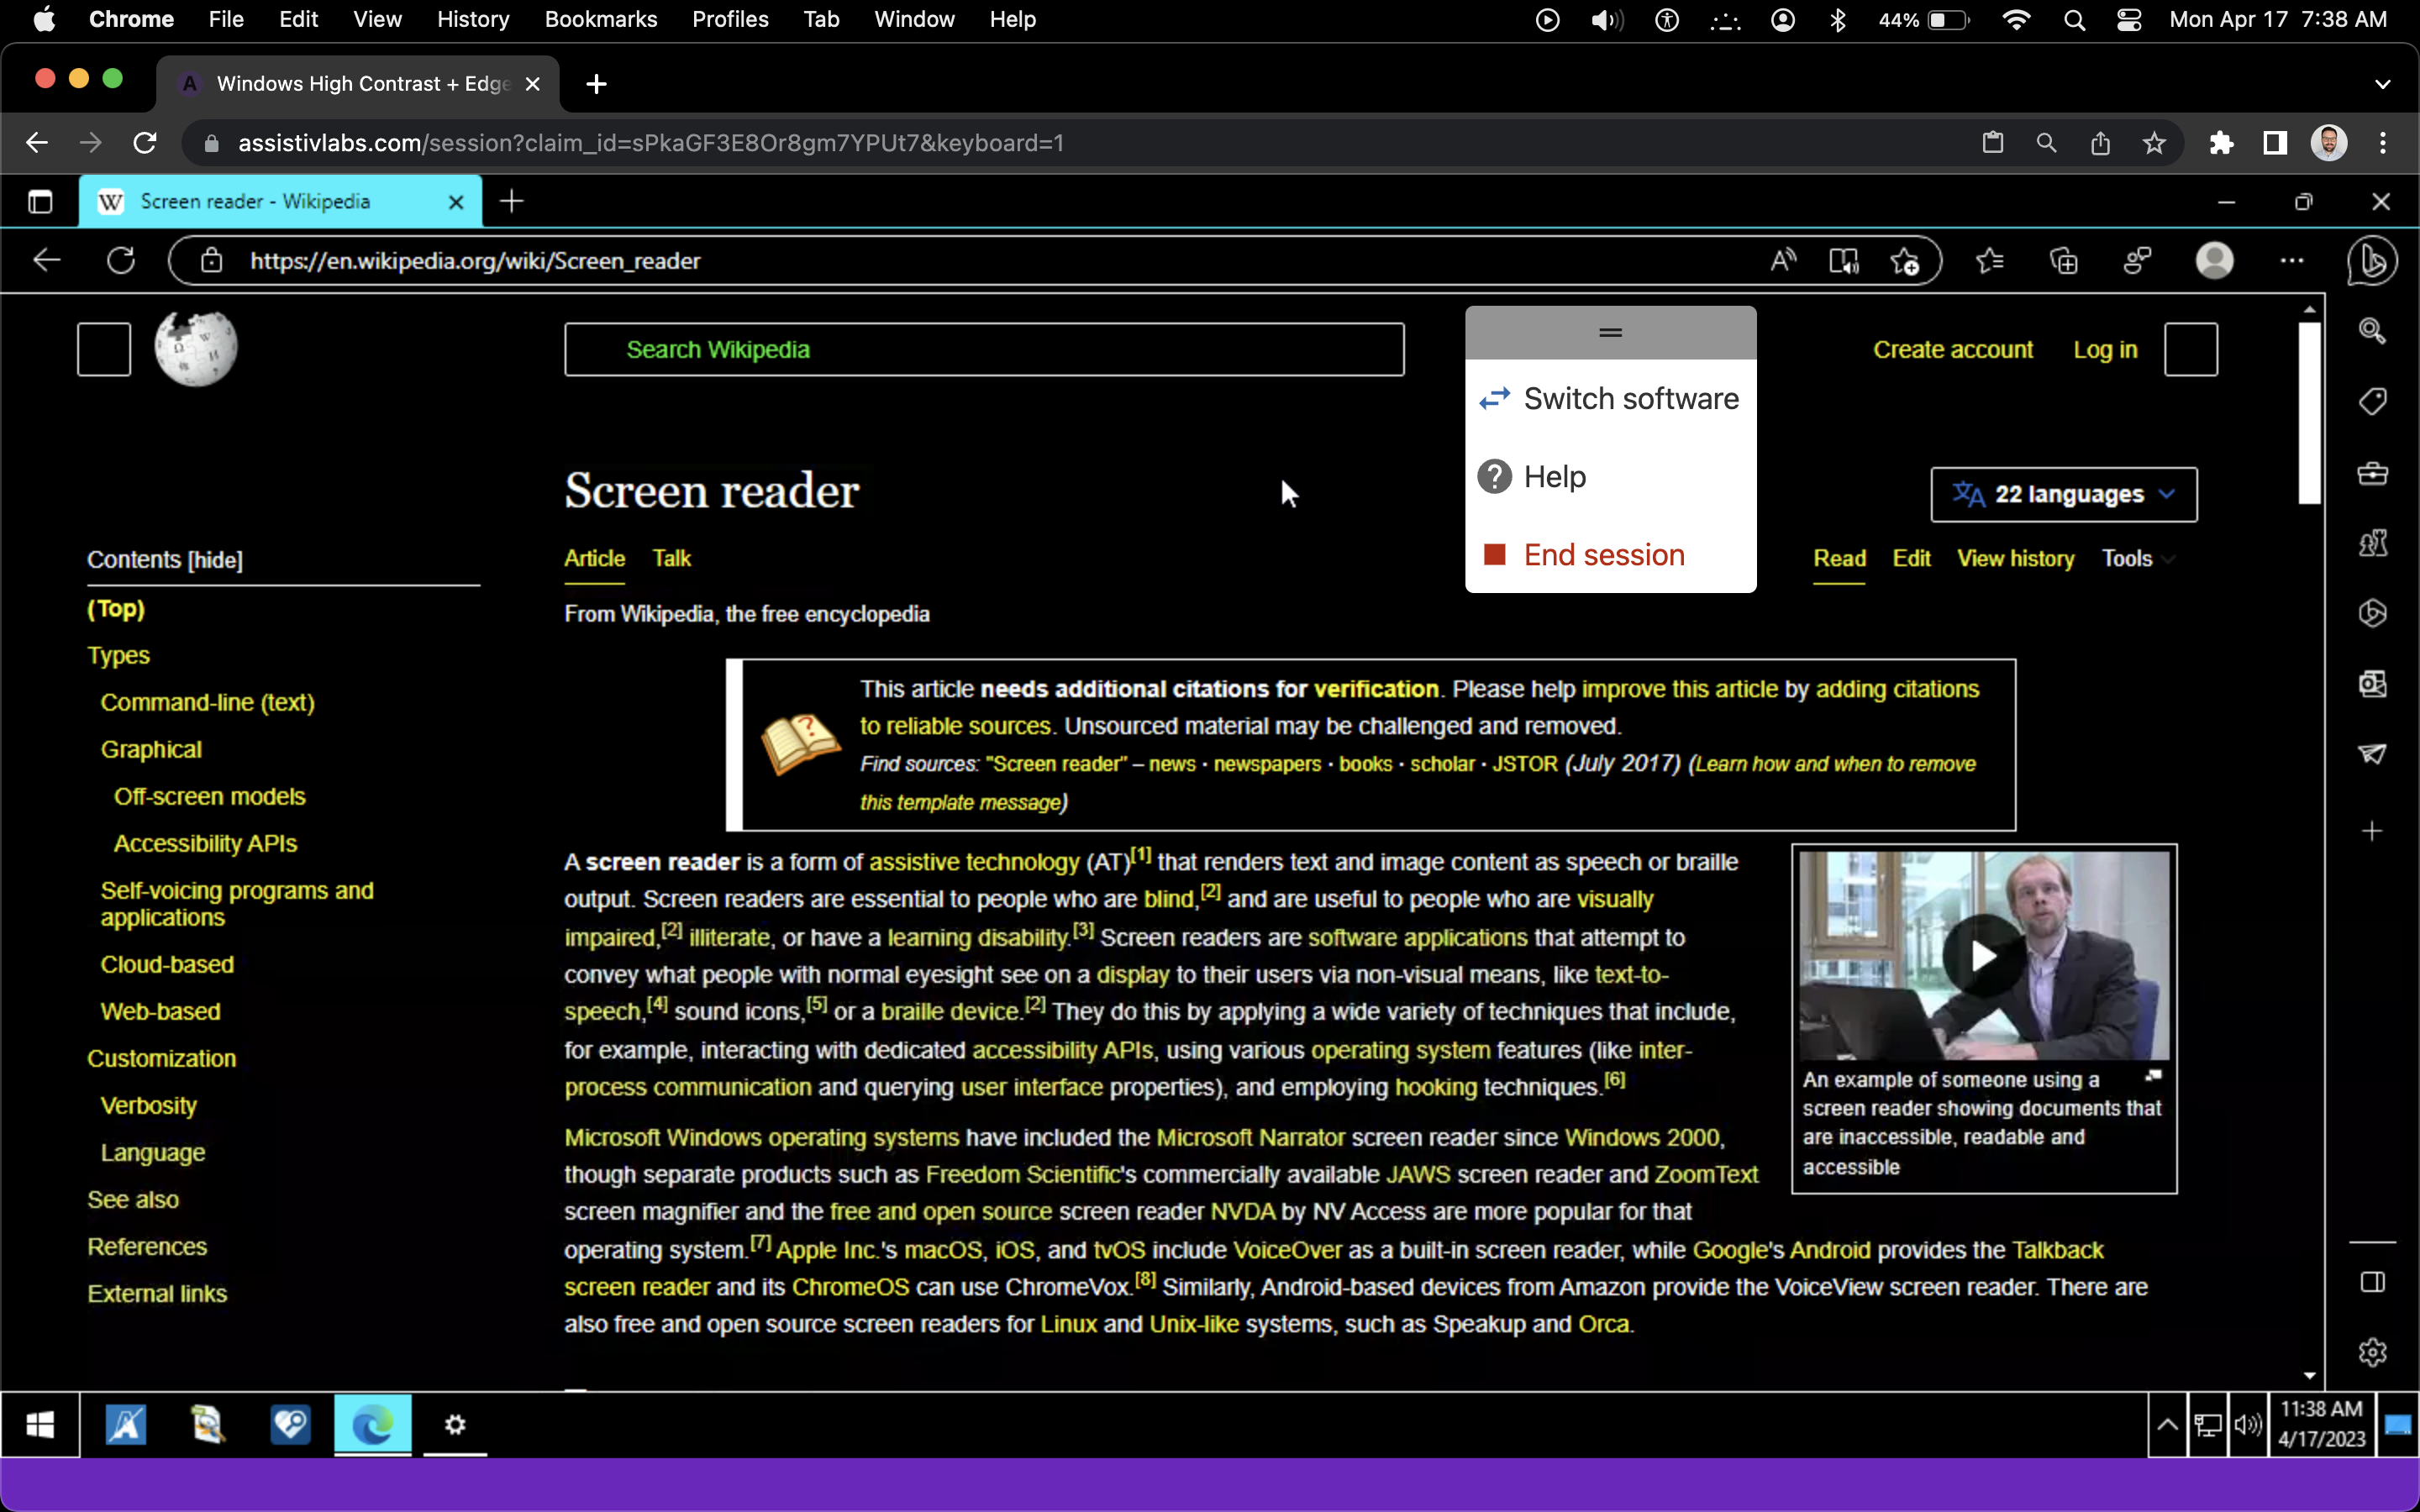Open Edge sidebar Outlook icon
The width and height of the screenshot is (2420, 1512).
point(2373,684)
